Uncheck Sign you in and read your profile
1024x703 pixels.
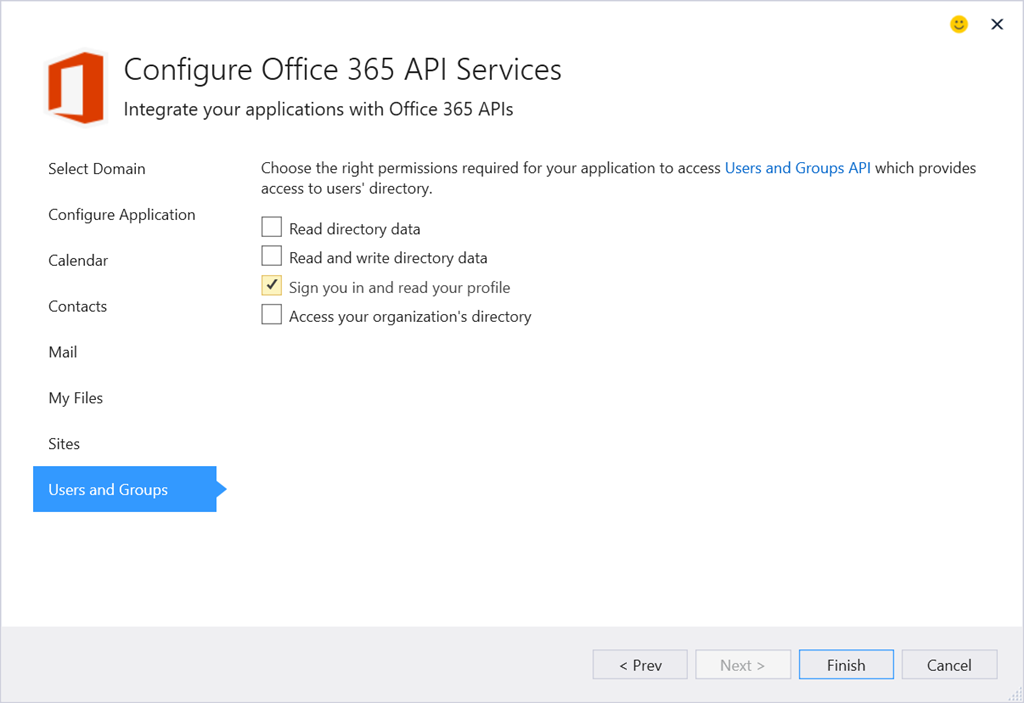pos(272,286)
